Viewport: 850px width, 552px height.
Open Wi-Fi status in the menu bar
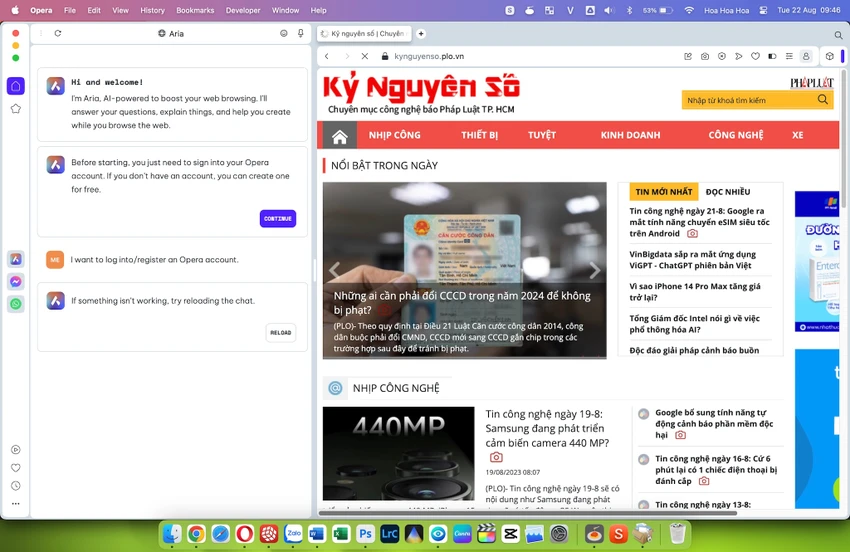tap(688, 10)
